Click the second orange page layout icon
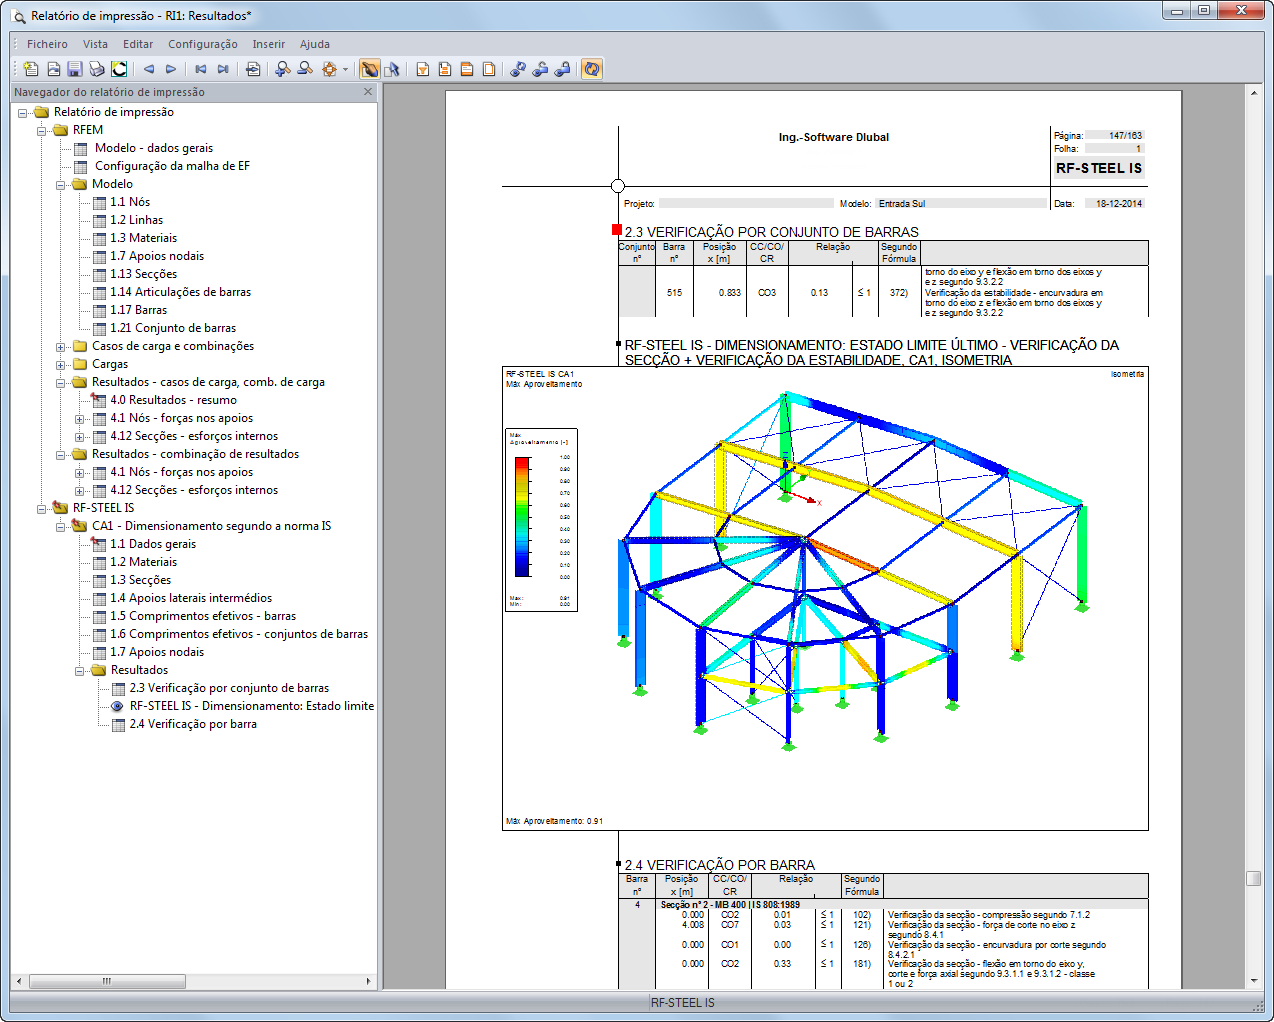The image size is (1274, 1022). point(445,69)
